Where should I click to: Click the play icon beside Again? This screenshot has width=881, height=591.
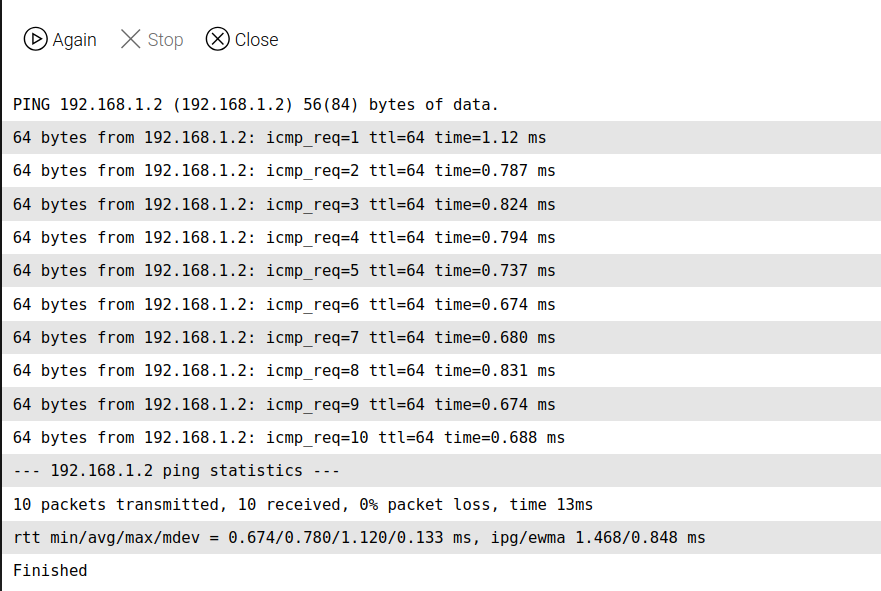click(35, 39)
